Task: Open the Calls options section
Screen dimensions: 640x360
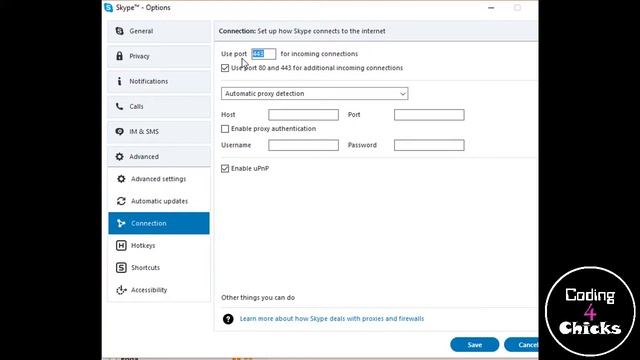Action: tap(159, 107)
